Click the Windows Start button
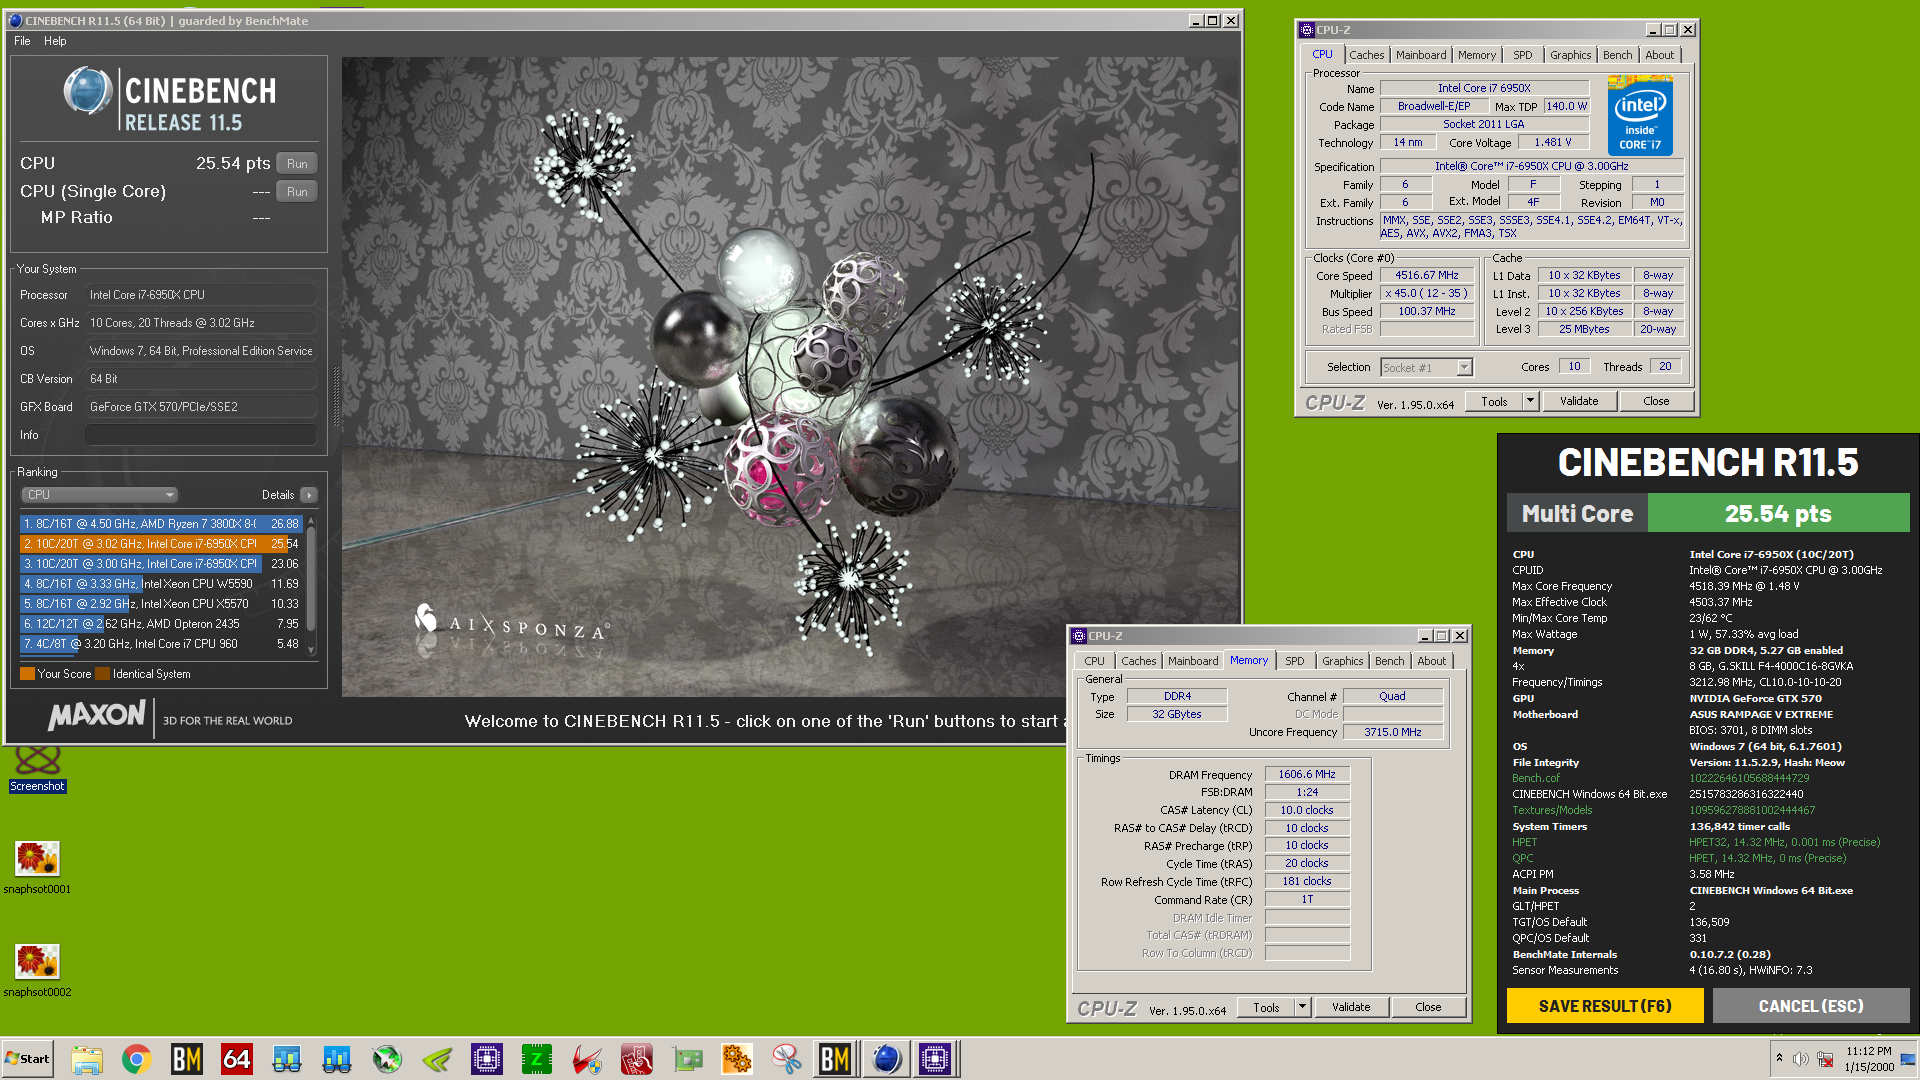 [28, 1059]
